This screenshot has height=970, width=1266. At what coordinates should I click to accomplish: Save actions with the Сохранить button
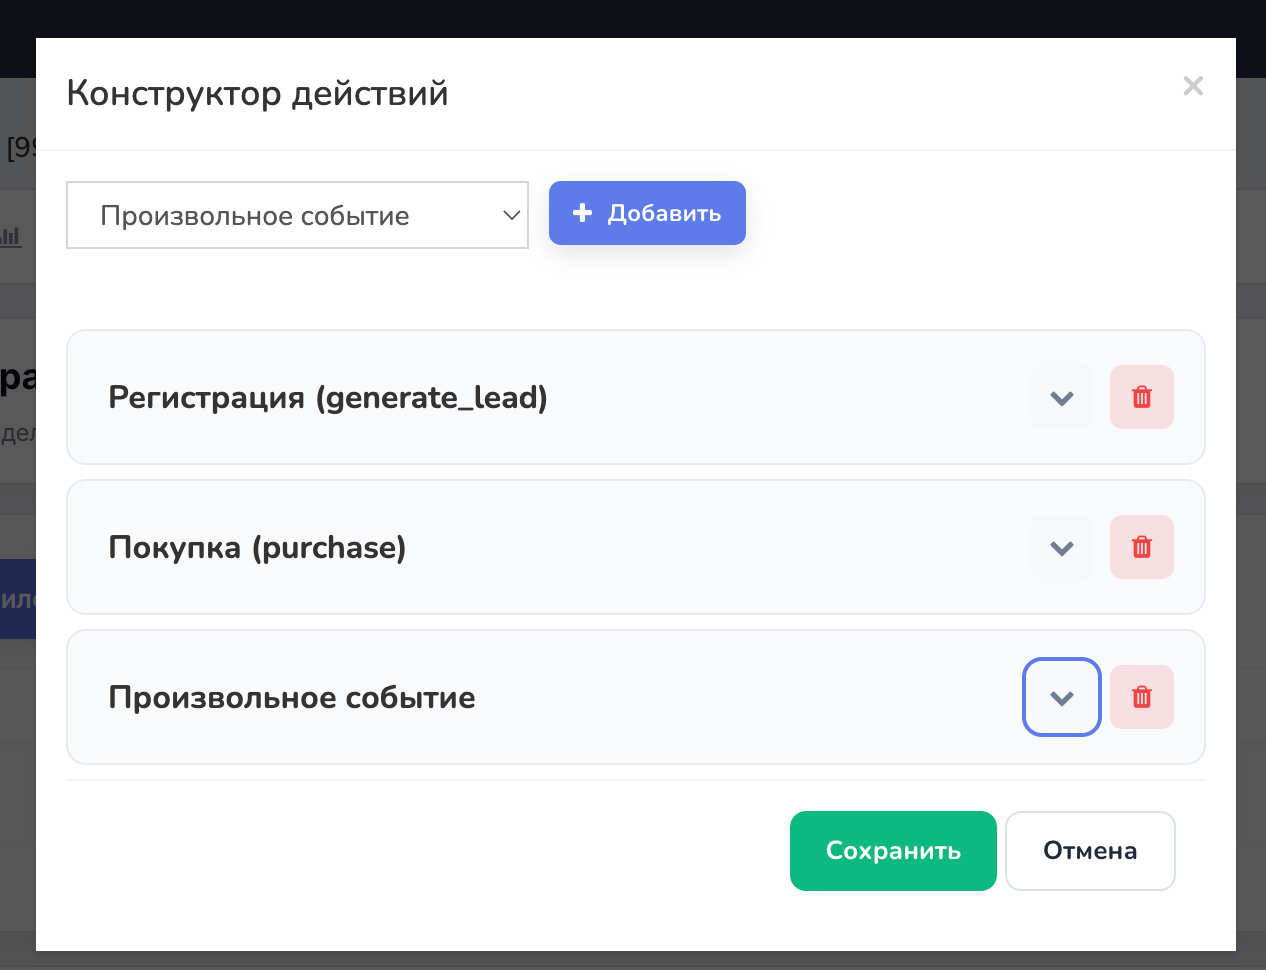pos(893,851)
